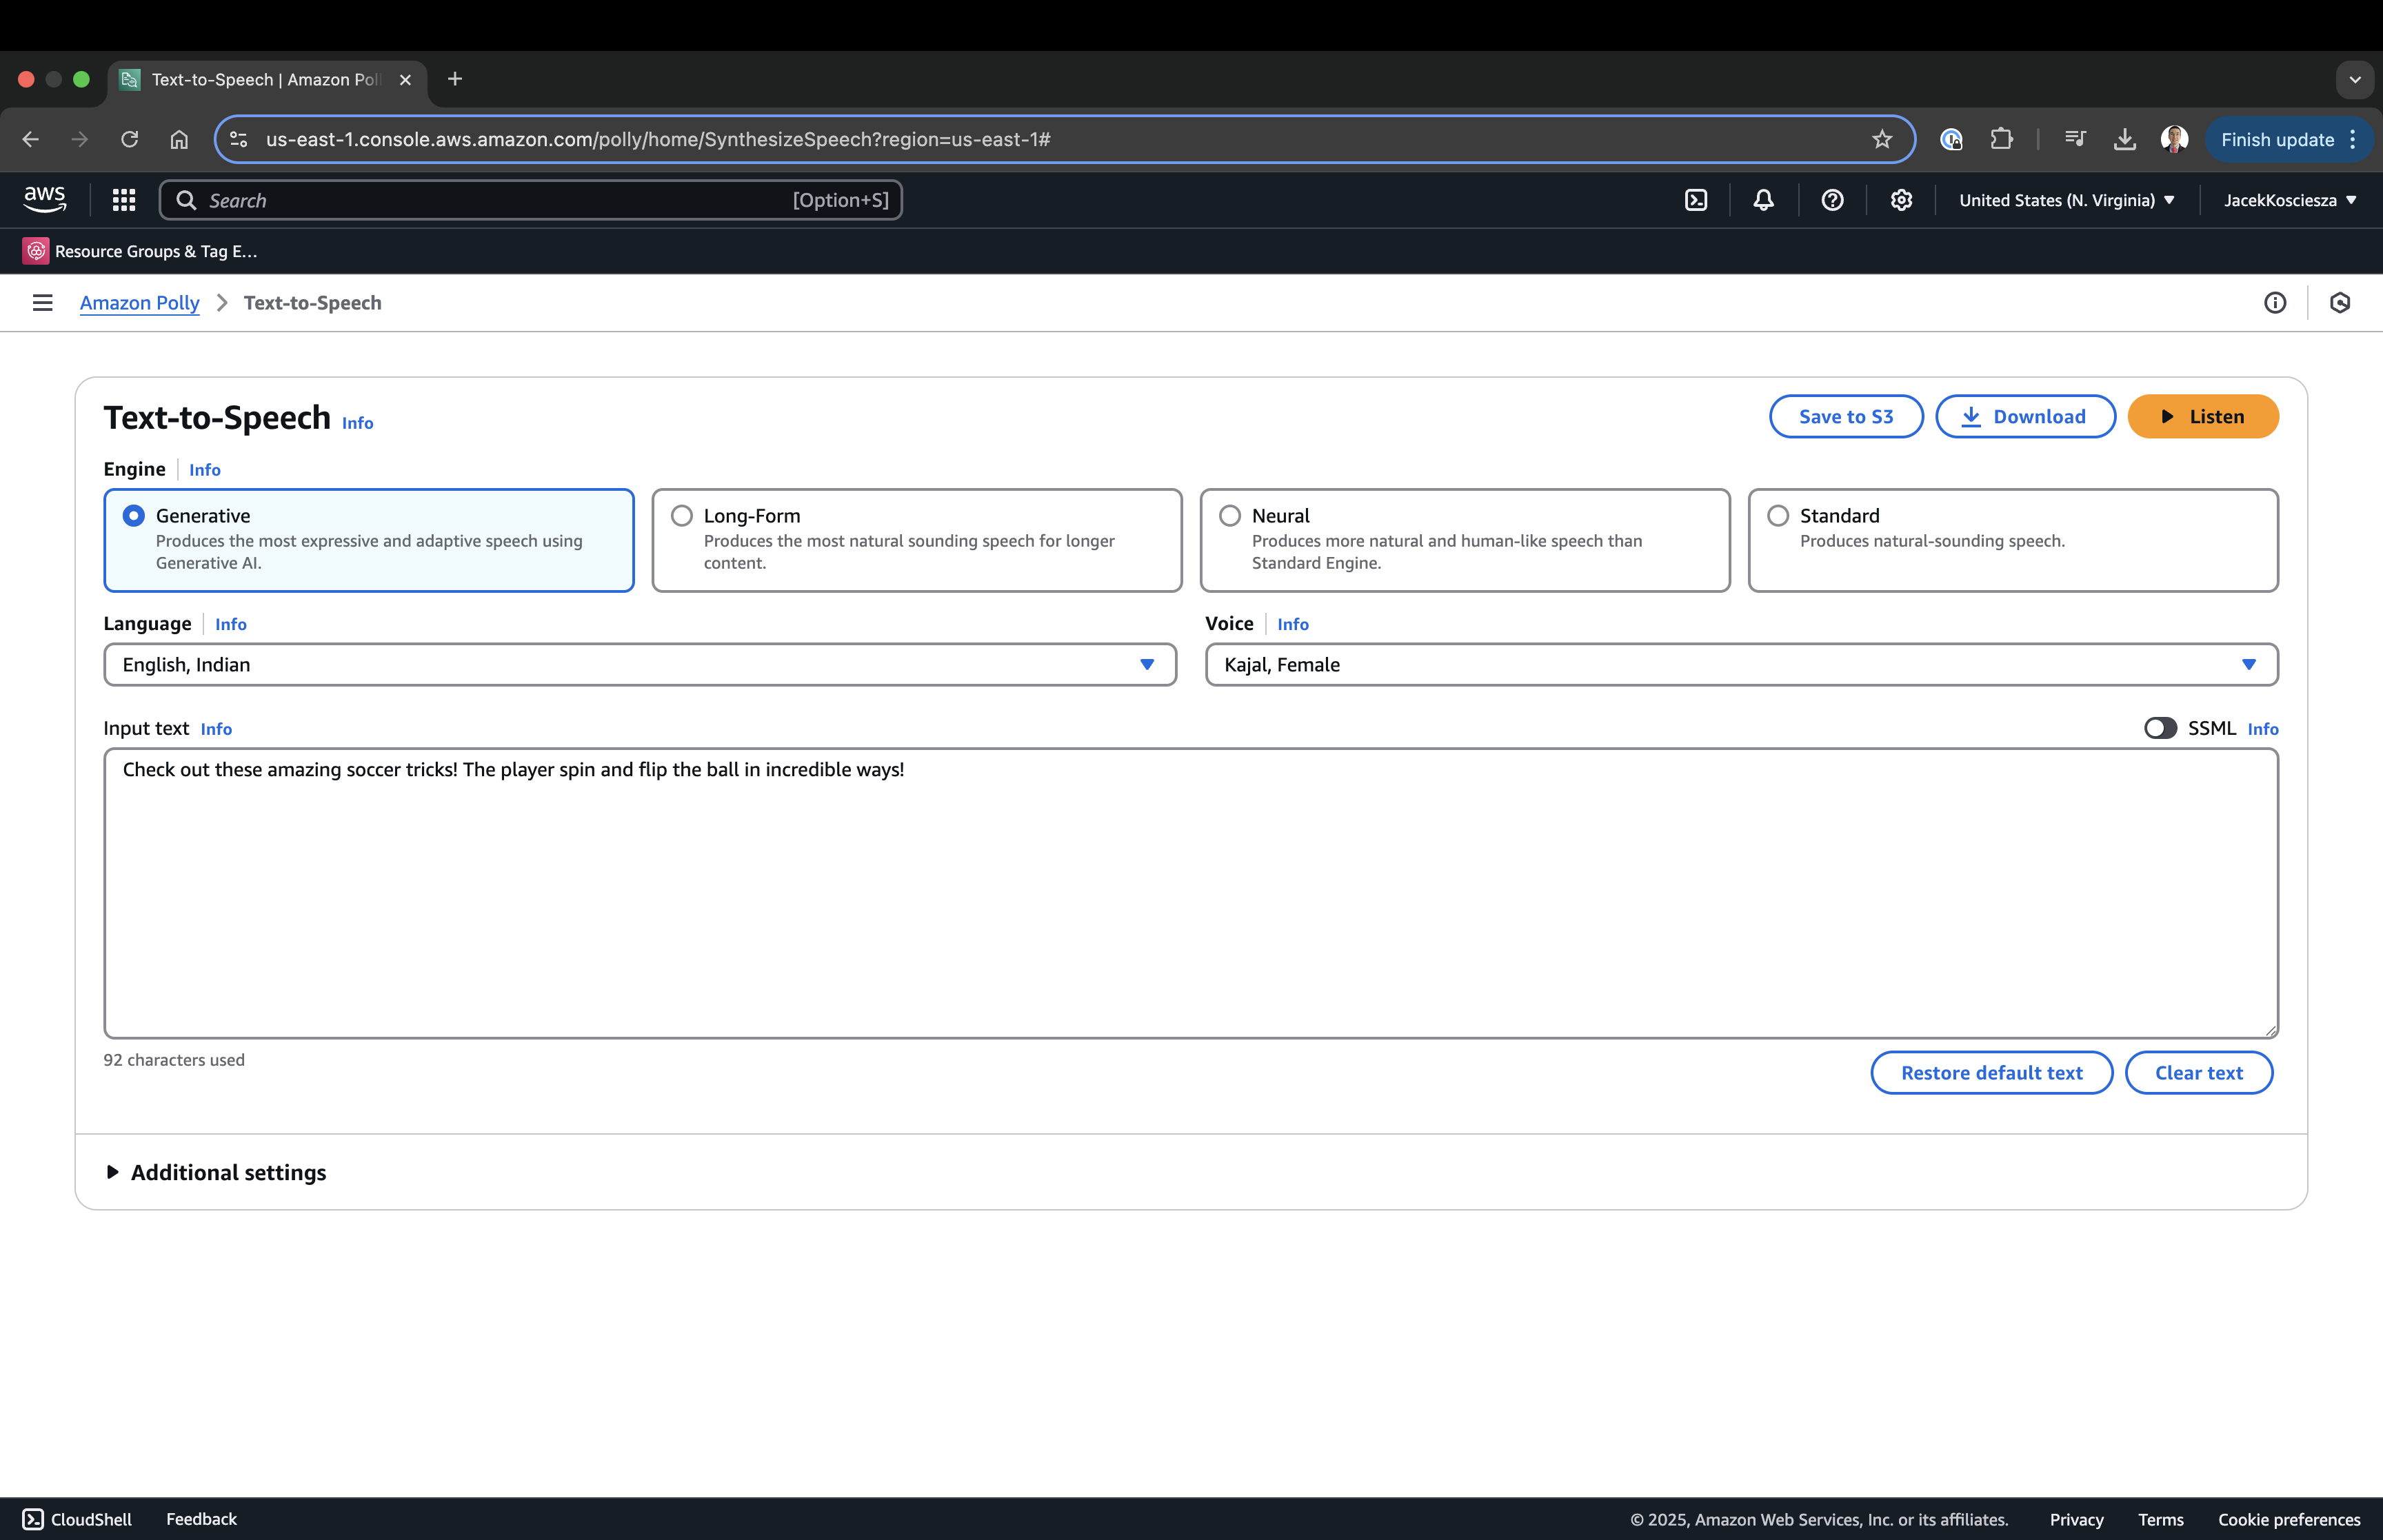Click the browser back arrow
The width and height of the screenshot is (2383, 1540).
(x=31, y=139)
